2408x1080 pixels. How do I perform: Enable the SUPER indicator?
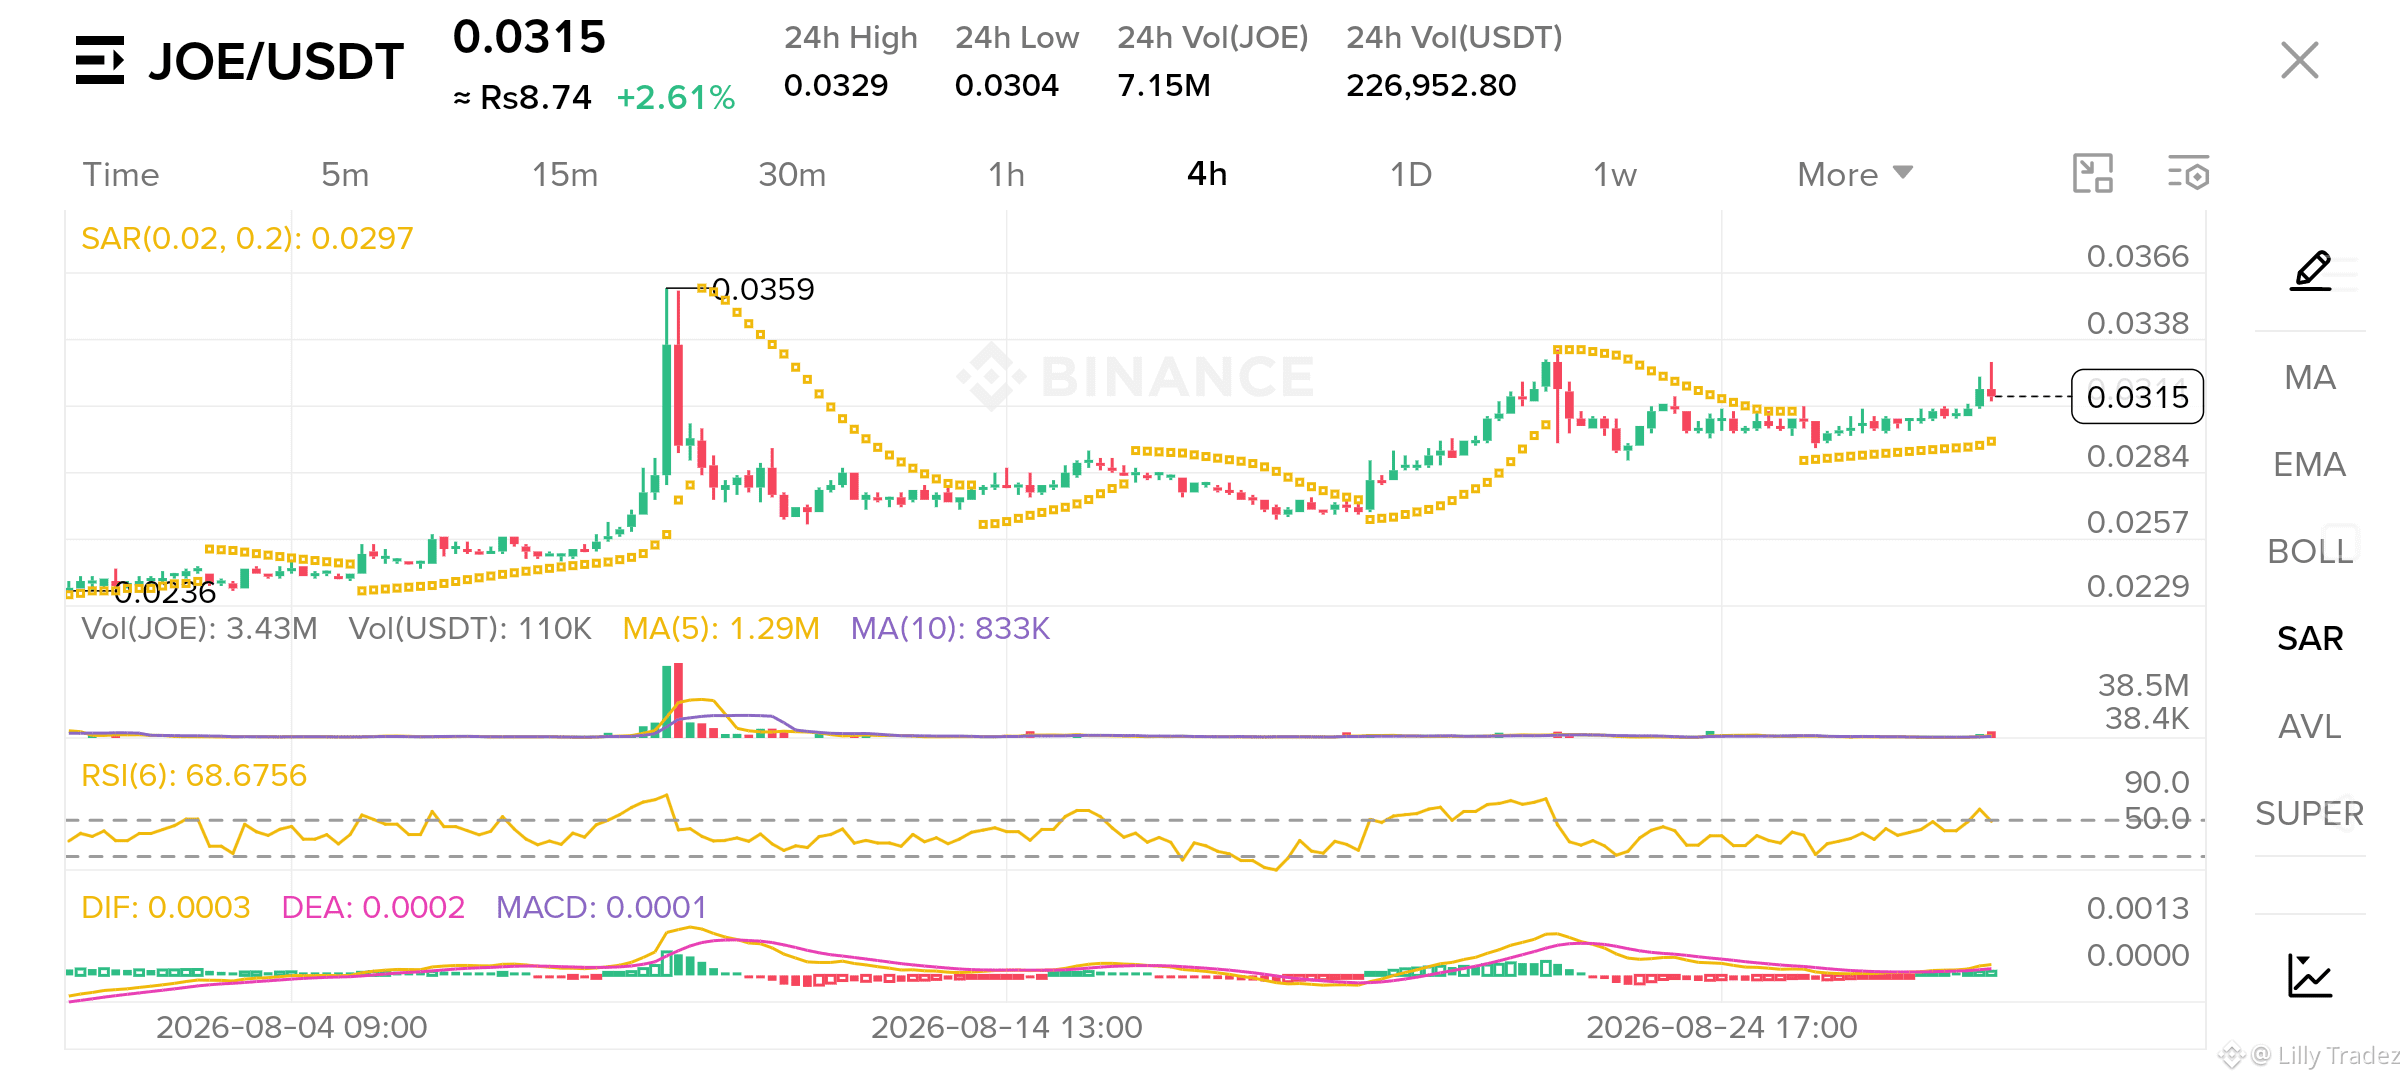point(2310,813)
